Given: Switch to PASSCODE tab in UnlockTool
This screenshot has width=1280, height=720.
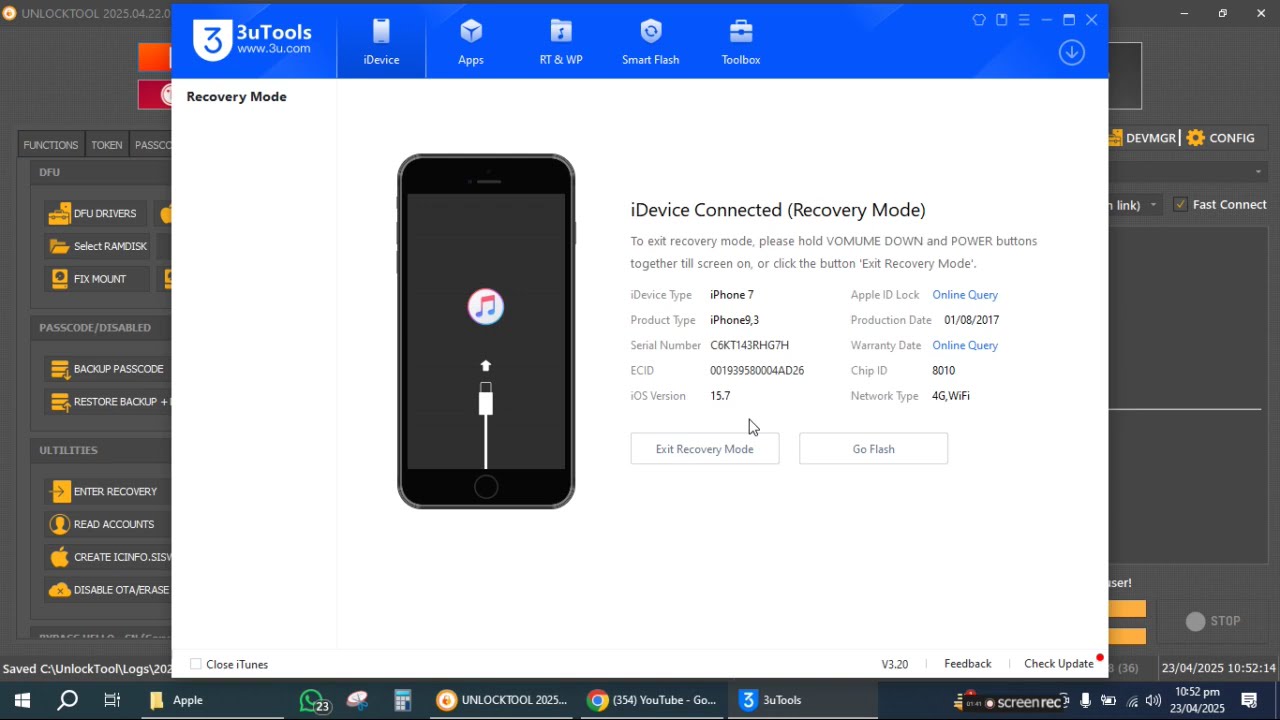Looking at the screenshot, I should pyautogui.click(x=151, y=145).
